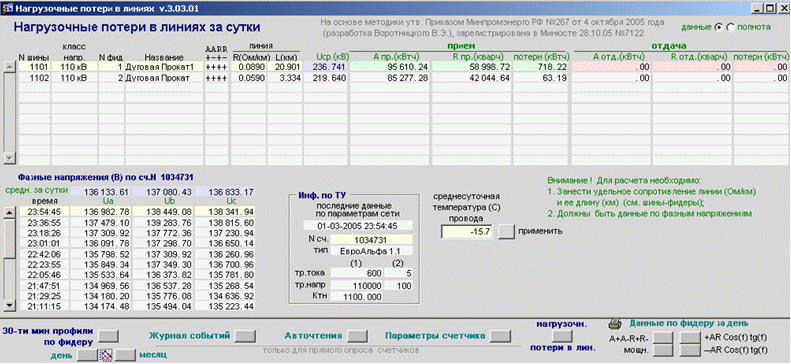This screenshot has width=791, height=364.
Task: Click the Авточтения button
Action: 357,336
